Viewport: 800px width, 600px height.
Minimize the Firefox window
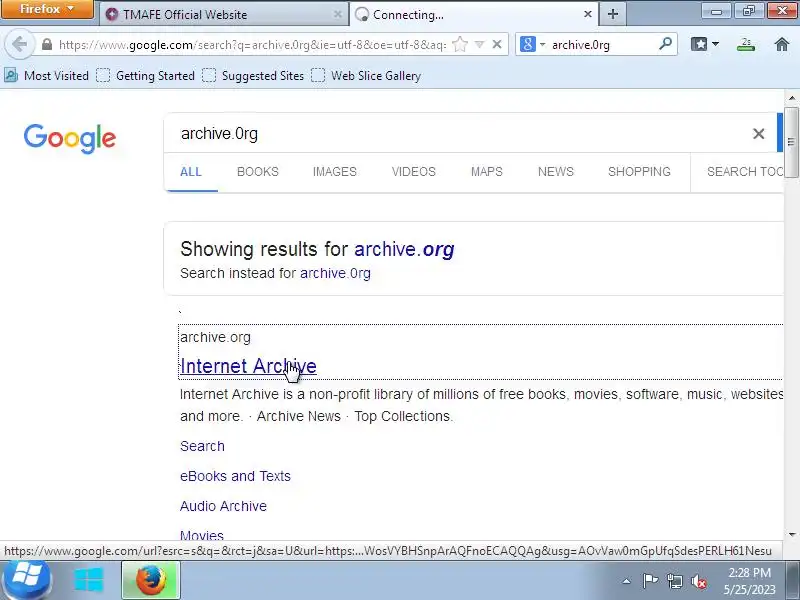pyautogui.click(x=717, y=10)
